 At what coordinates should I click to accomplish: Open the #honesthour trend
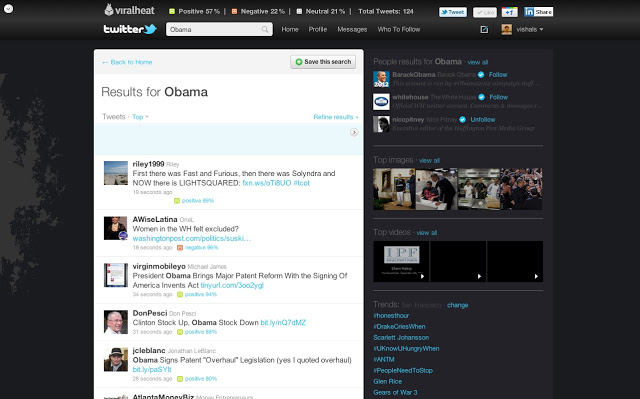click(391, 316)
